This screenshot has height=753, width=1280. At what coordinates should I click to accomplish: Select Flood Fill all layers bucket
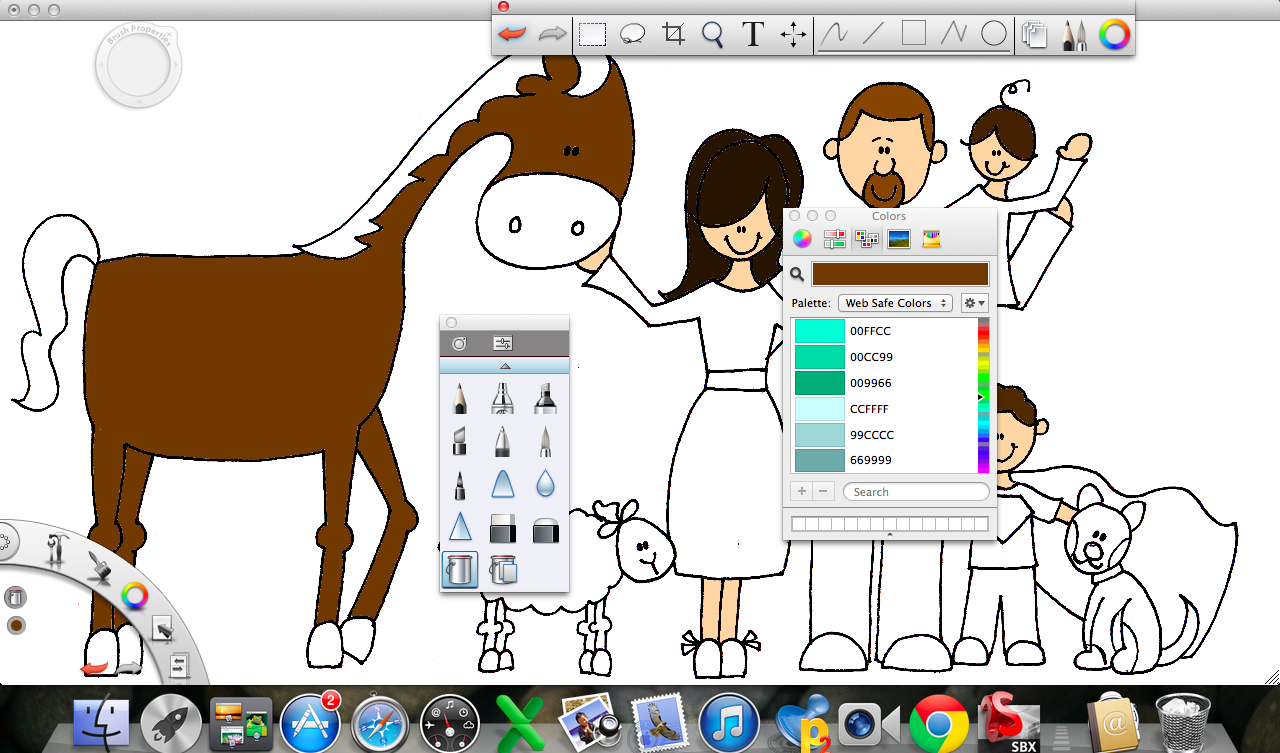point(502,570)
